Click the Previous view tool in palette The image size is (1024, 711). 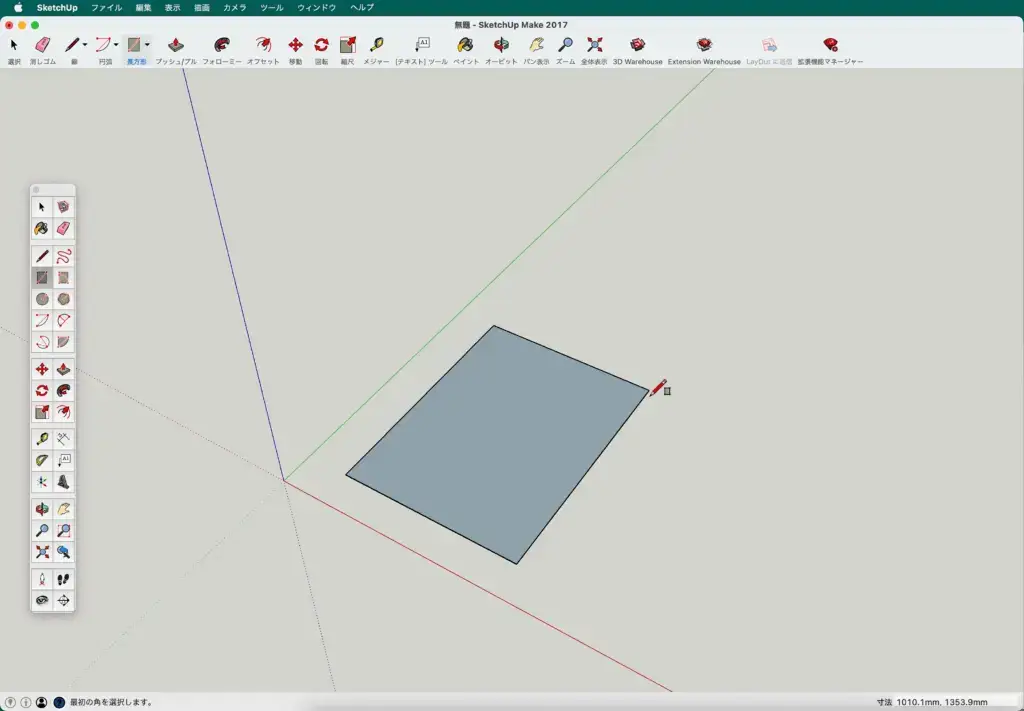(63, 552)
